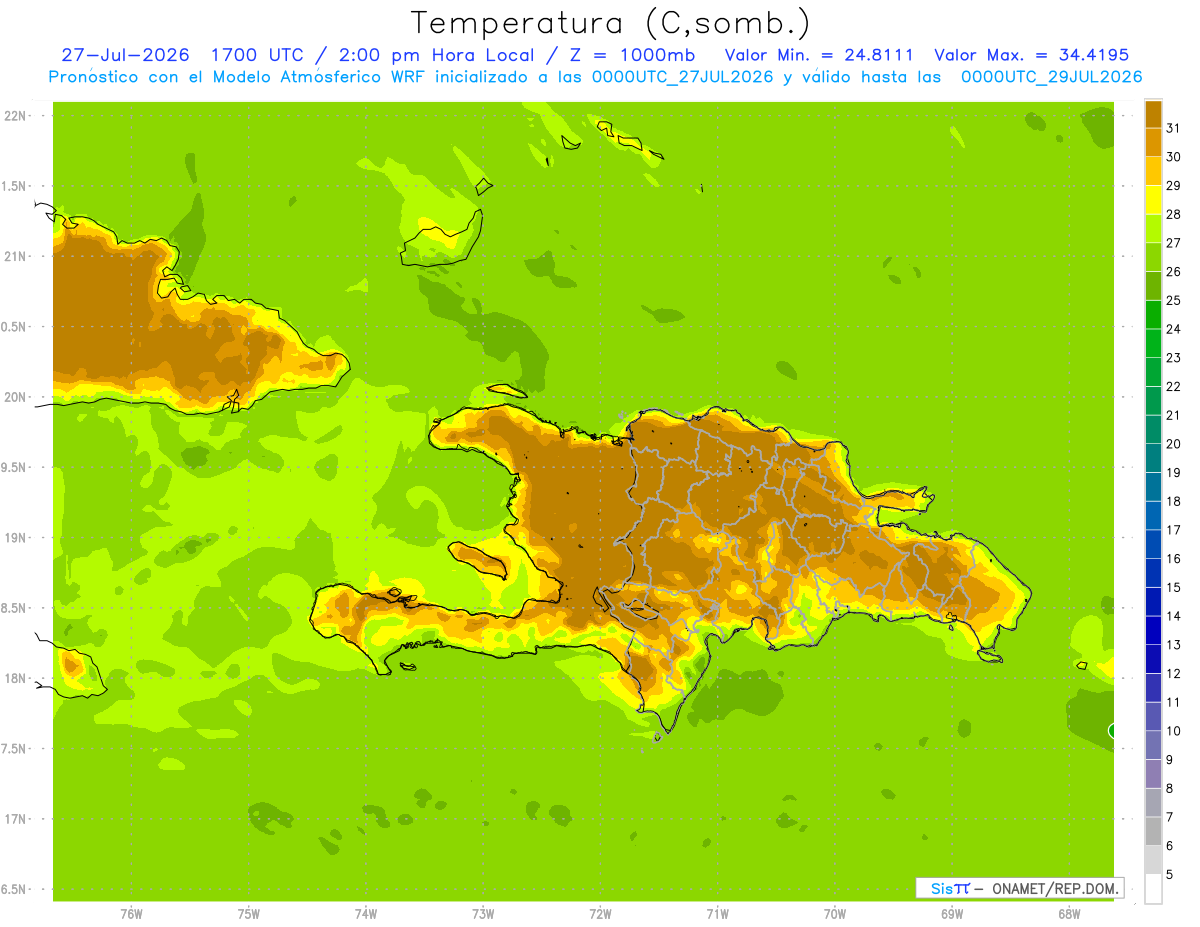1200x927 pixels.
Task: Click the 'Valor Max. = 34.4195' value
Action: tap(1031, 55)
